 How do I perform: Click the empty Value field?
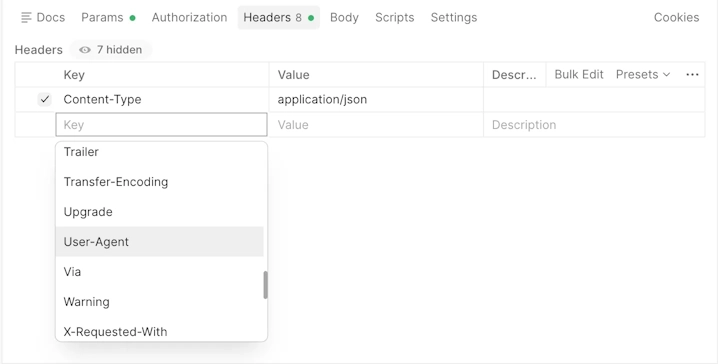coord(376,125)
